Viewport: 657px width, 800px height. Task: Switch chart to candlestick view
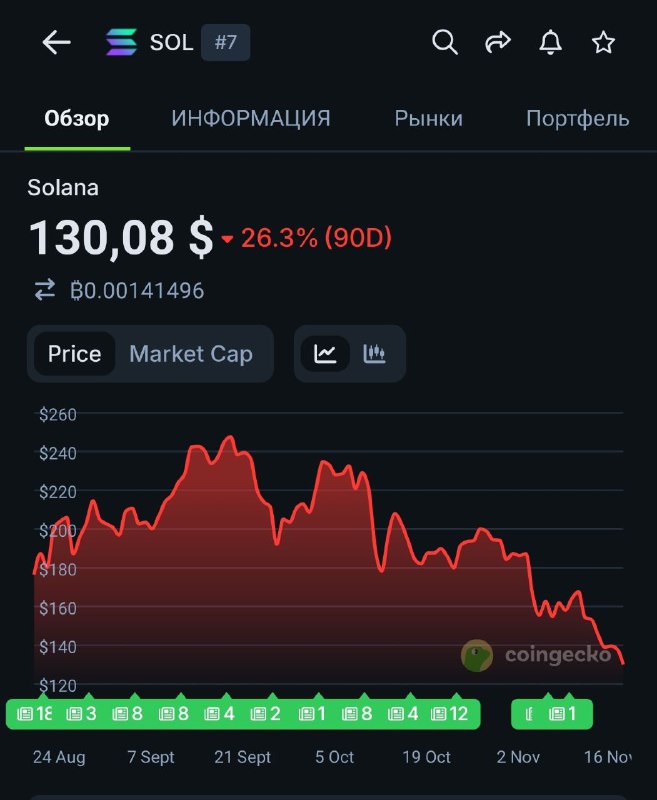click(375, 353)
